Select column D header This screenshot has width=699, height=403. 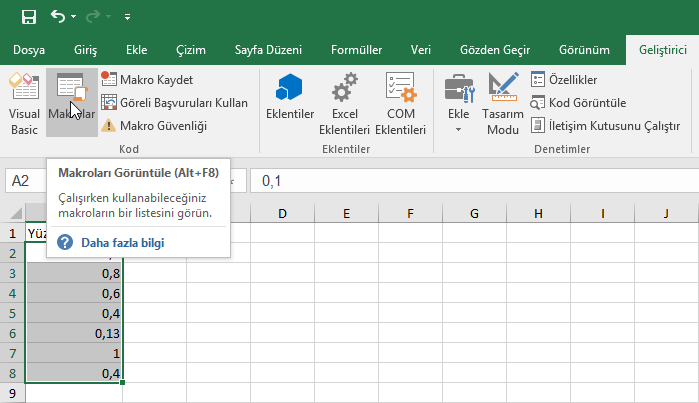[282, 214]
